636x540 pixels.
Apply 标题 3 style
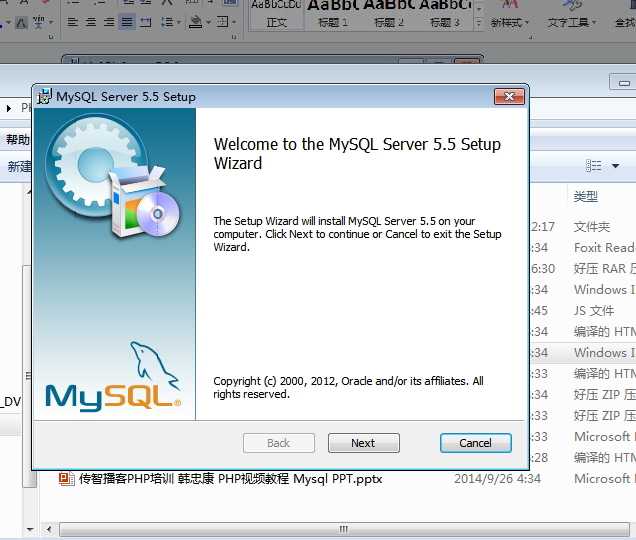(445, 14)
